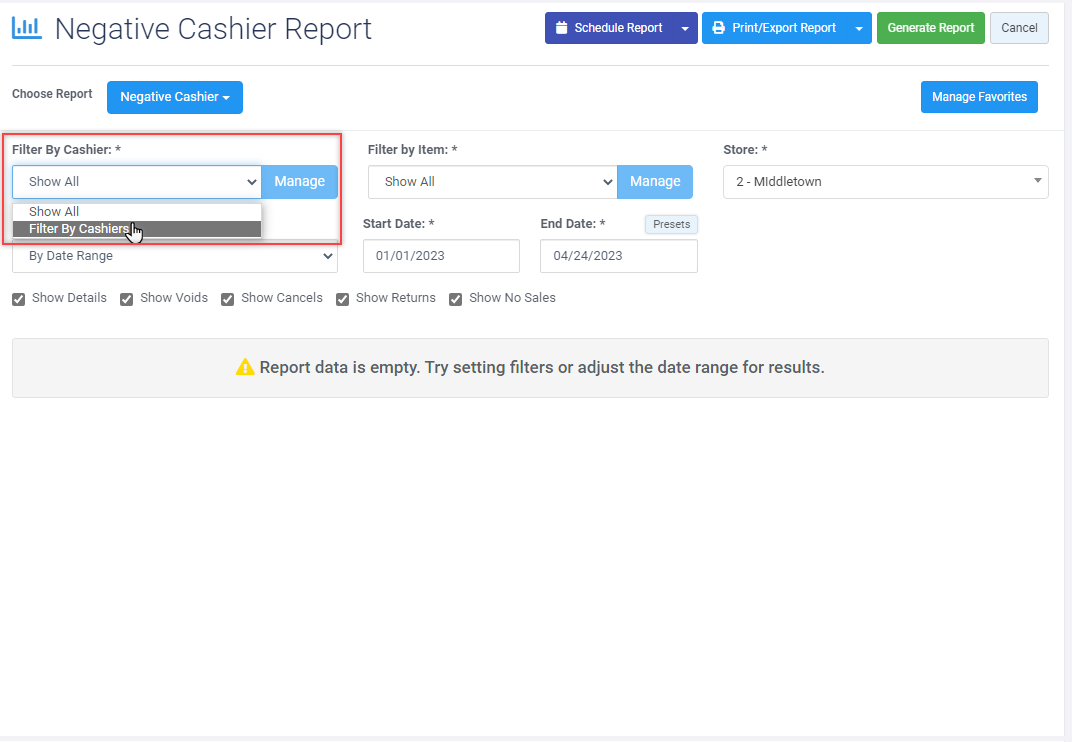
Task: Disable the Show Cancels checkbox
Action: click(228, 299)
